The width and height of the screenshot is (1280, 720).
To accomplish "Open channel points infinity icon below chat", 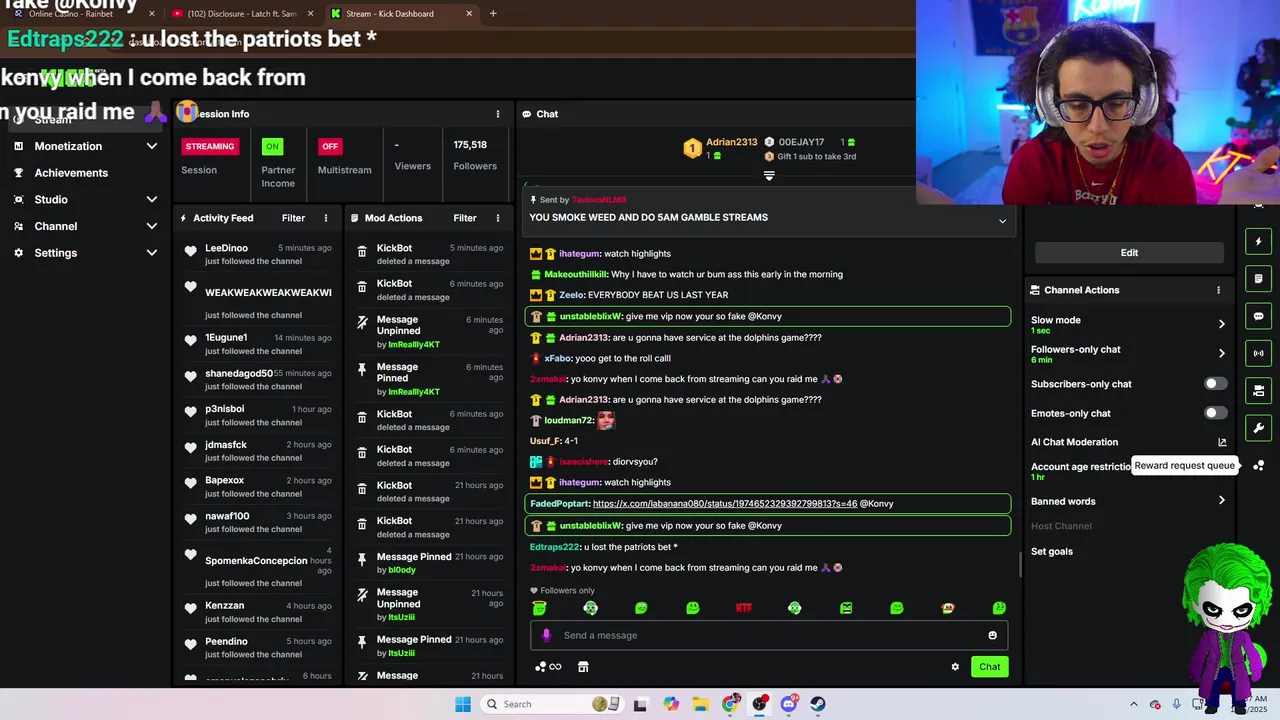I will pyautogui.click(x=548, y=667).
